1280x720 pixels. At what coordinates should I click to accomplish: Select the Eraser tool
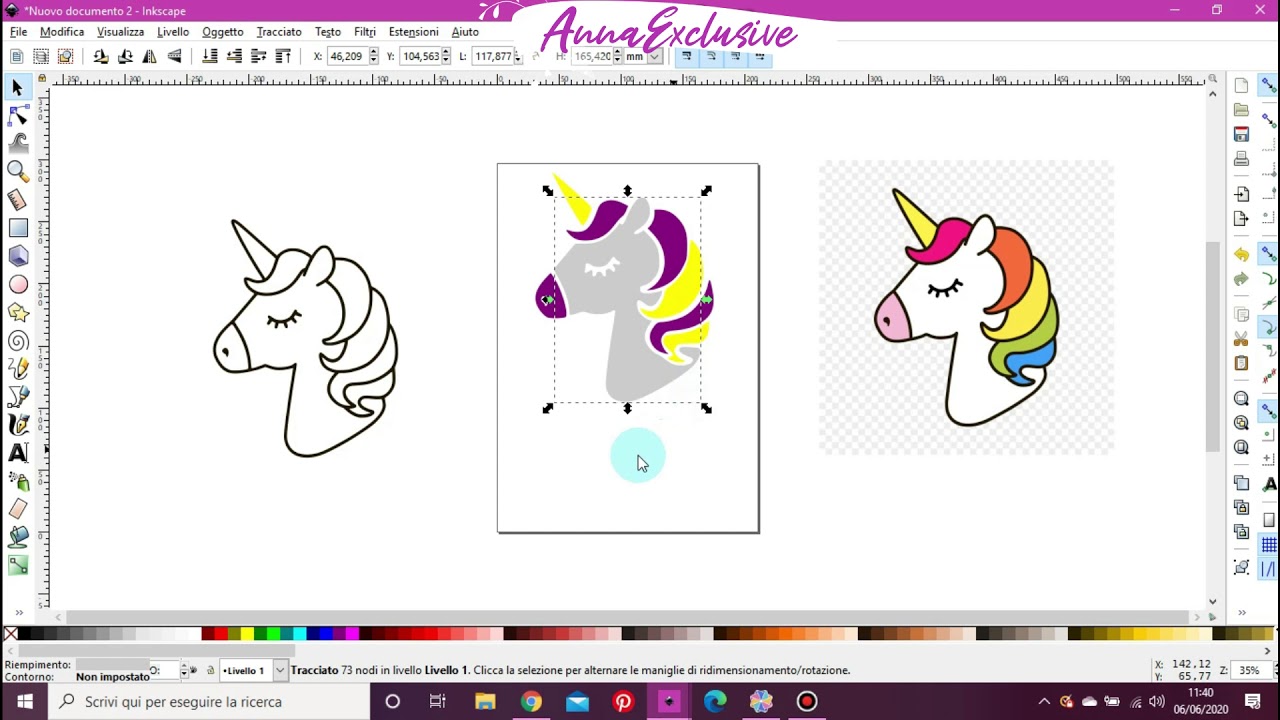coord(17,509)
